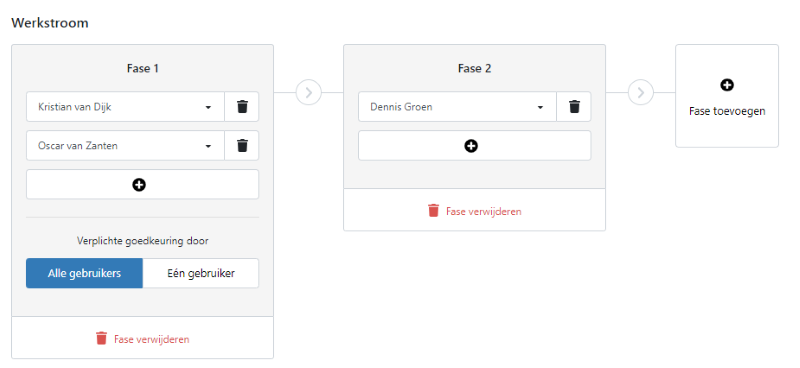Expand the Oscar van Zanten dropdown
The height and width of the screenshot is (368, 800).
pyautogui.click(x=126, y=146)
